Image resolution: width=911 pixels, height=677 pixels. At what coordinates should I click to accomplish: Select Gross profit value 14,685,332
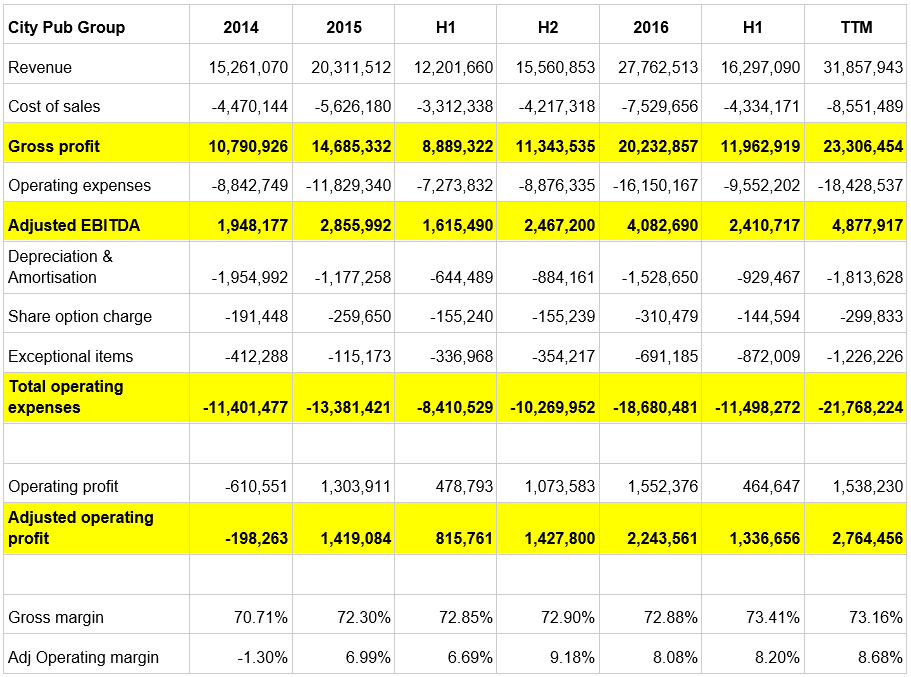[x=351, y=146]
